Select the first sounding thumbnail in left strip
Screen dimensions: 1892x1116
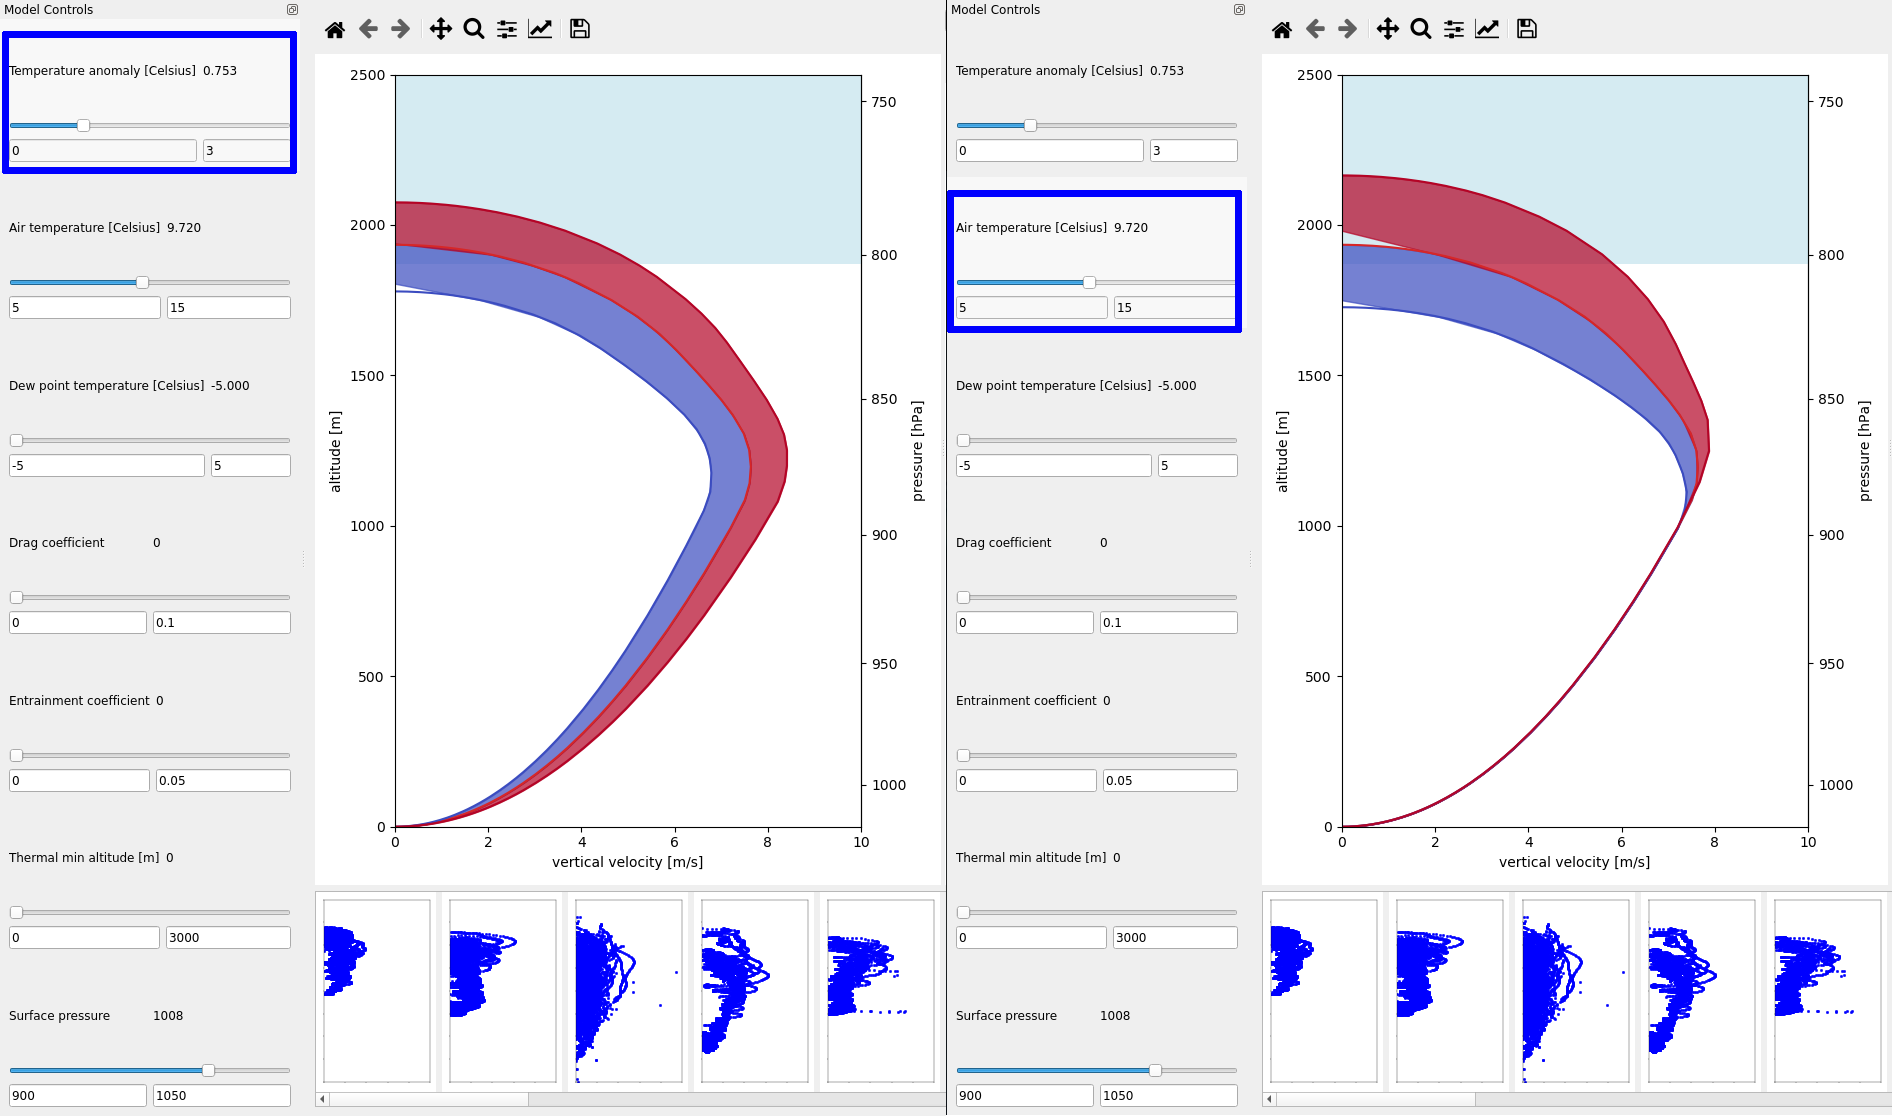point(376,990)
